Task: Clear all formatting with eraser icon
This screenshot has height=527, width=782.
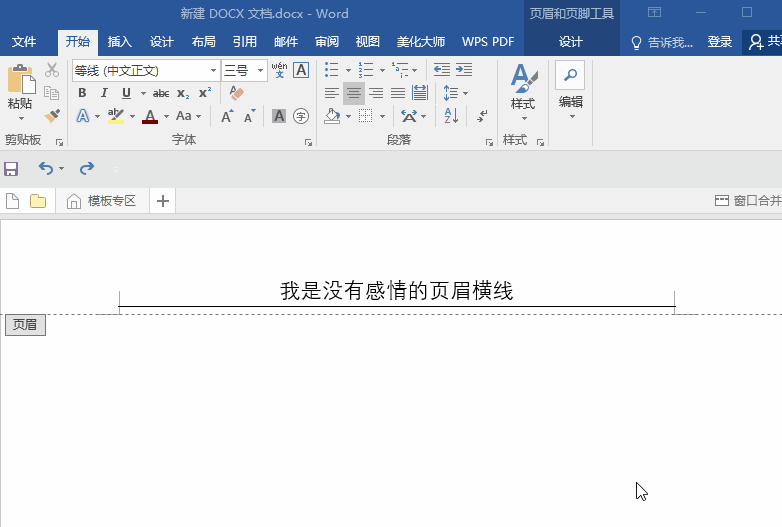Action: click(x=236, y=93)
